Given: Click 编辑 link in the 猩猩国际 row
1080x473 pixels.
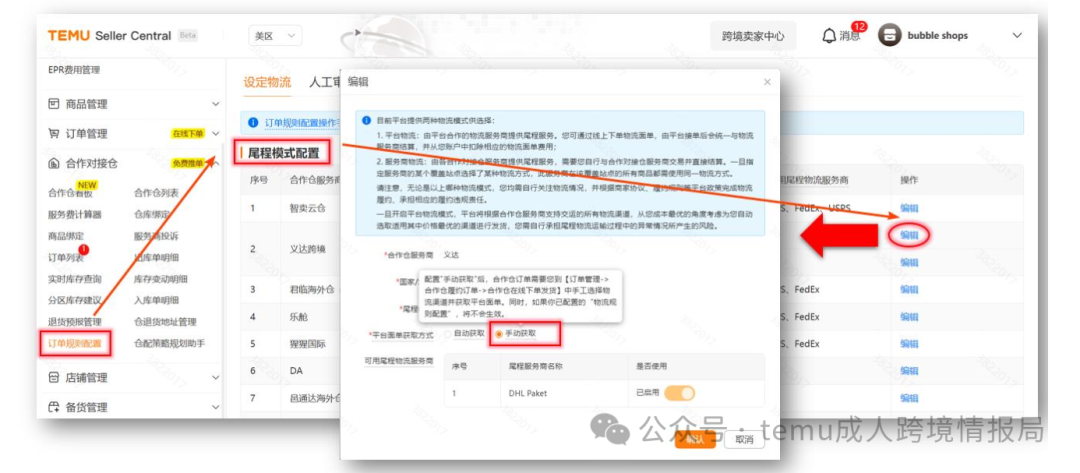Looking at the screenshot, I should point(909,344).
